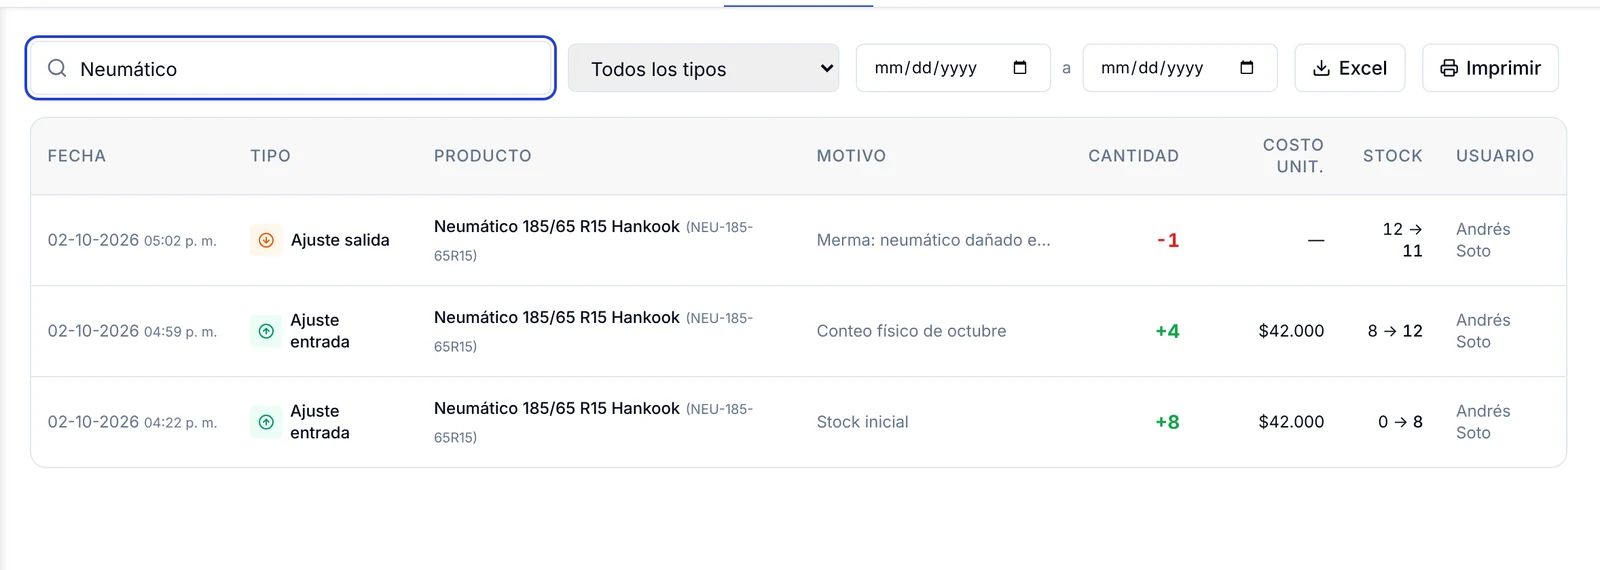The height and width of the screenshot is (570, 1600).
Task: Open the Todos los tipos dropdown
Action: coord(703,68)
